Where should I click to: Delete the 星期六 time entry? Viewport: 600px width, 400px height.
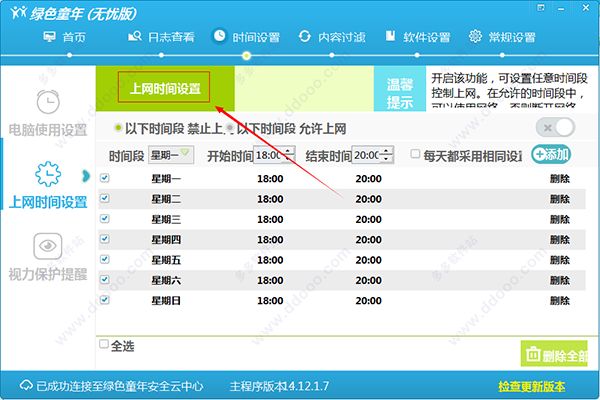pos(560,280)
